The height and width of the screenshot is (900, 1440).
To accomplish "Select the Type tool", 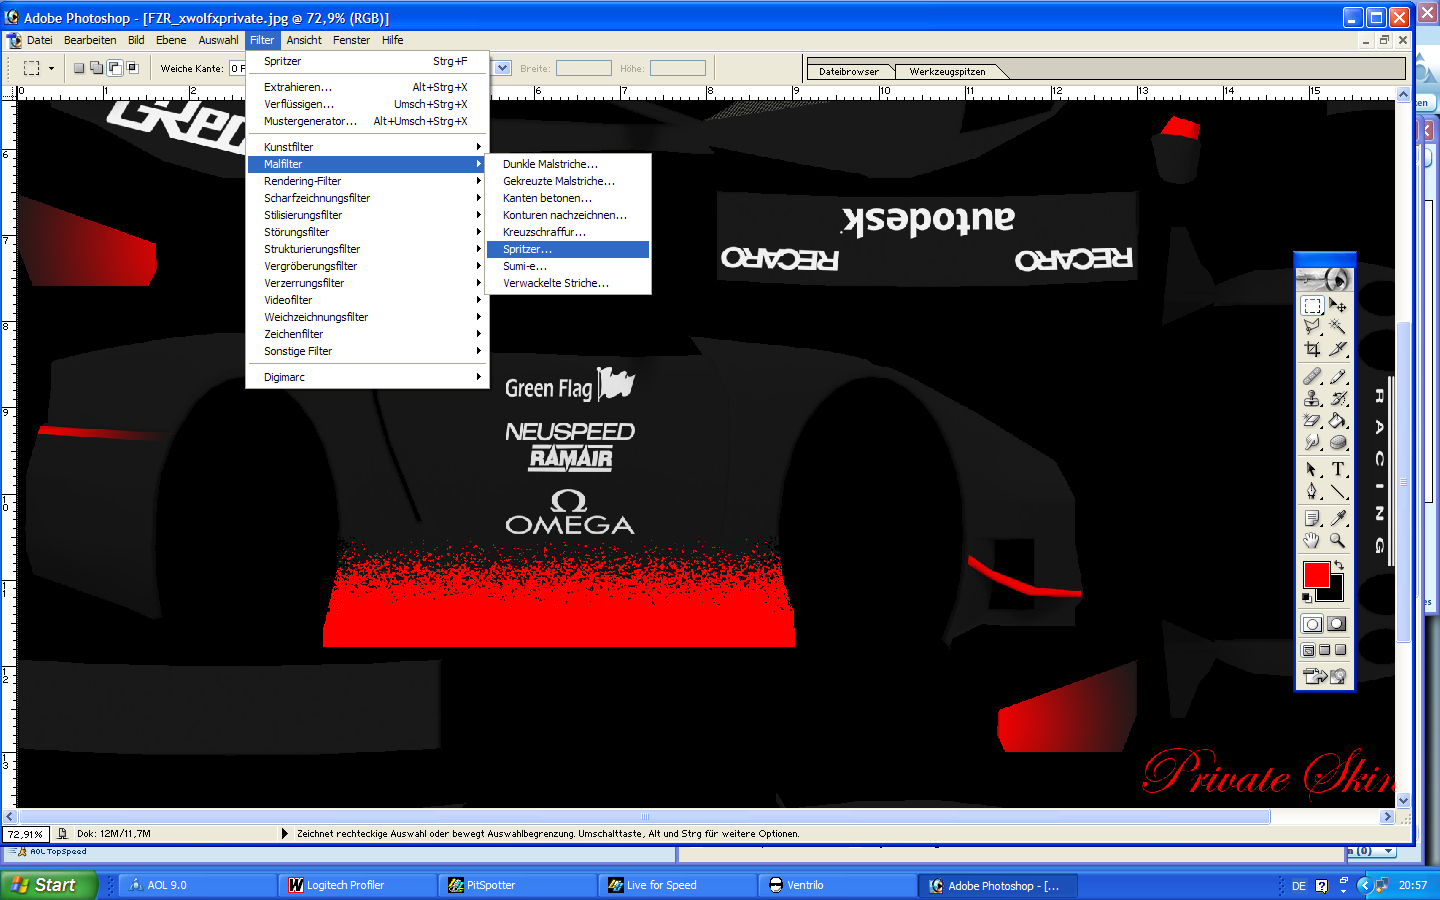I will (x=1337, y=469).
